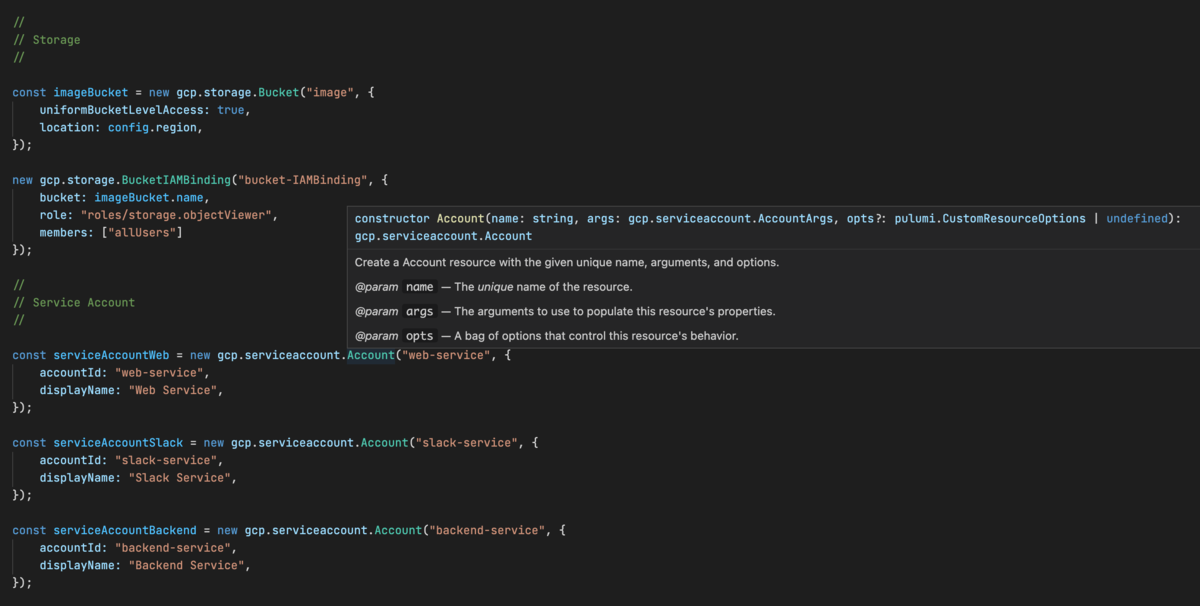Click the undefined keyword in tooltip signature

pyautogui.click(x=1139, y=218)
